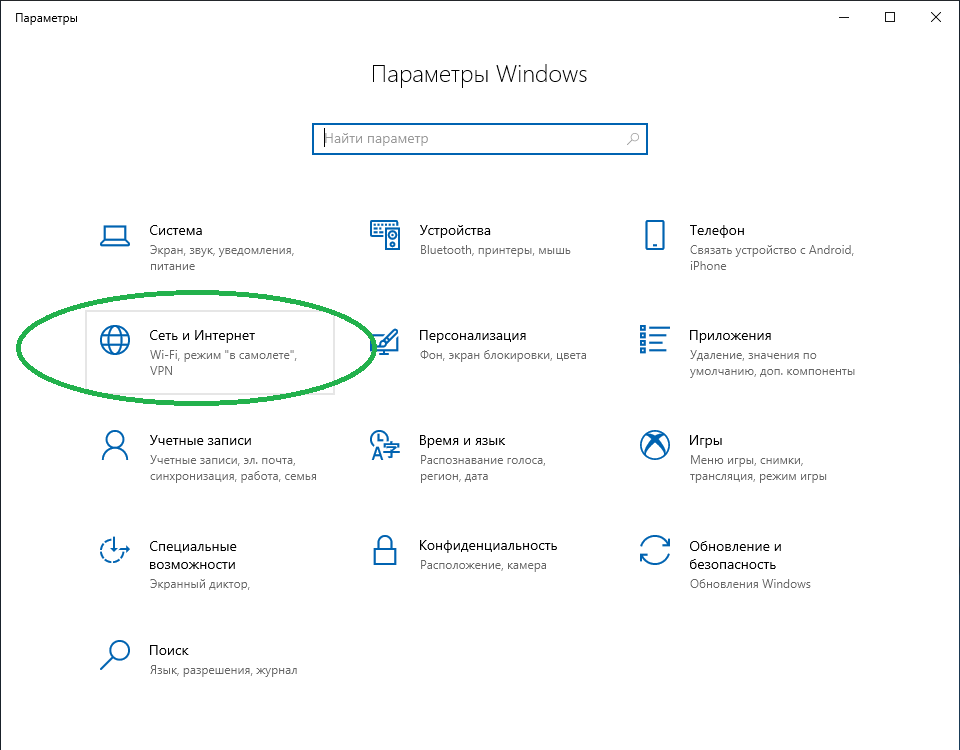Click the list icon for Приложения
Image resolution: width=960 pixels, height=750 pixels.
[x=654, y=339]
